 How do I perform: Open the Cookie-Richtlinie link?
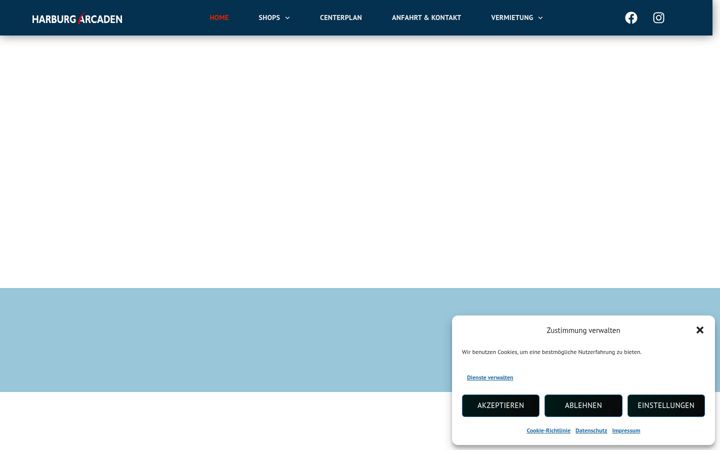tap(548, 430)
